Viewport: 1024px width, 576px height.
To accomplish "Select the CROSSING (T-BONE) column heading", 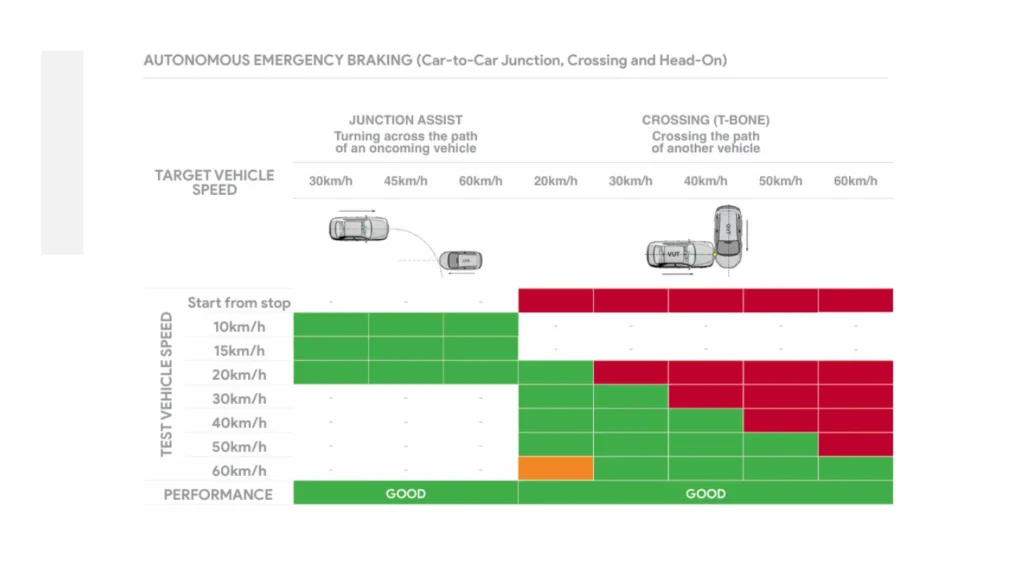I will 705,120.
